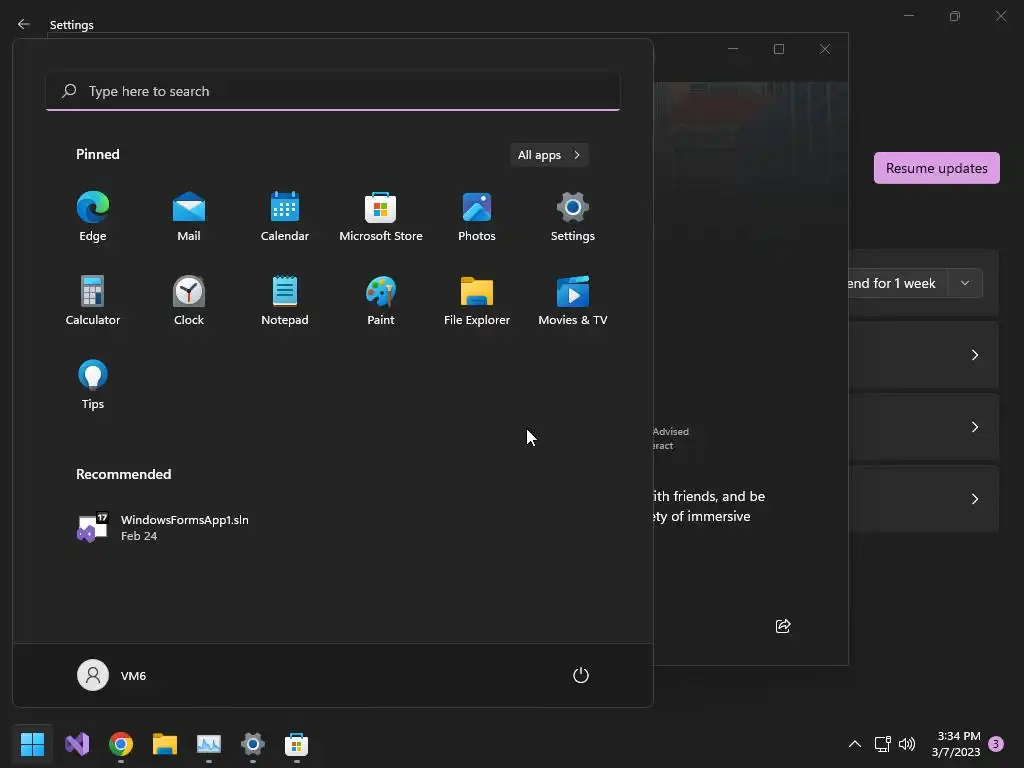Click the Type here to search field
Viewport: 1024px width, 768px height.
pos(333,91)
